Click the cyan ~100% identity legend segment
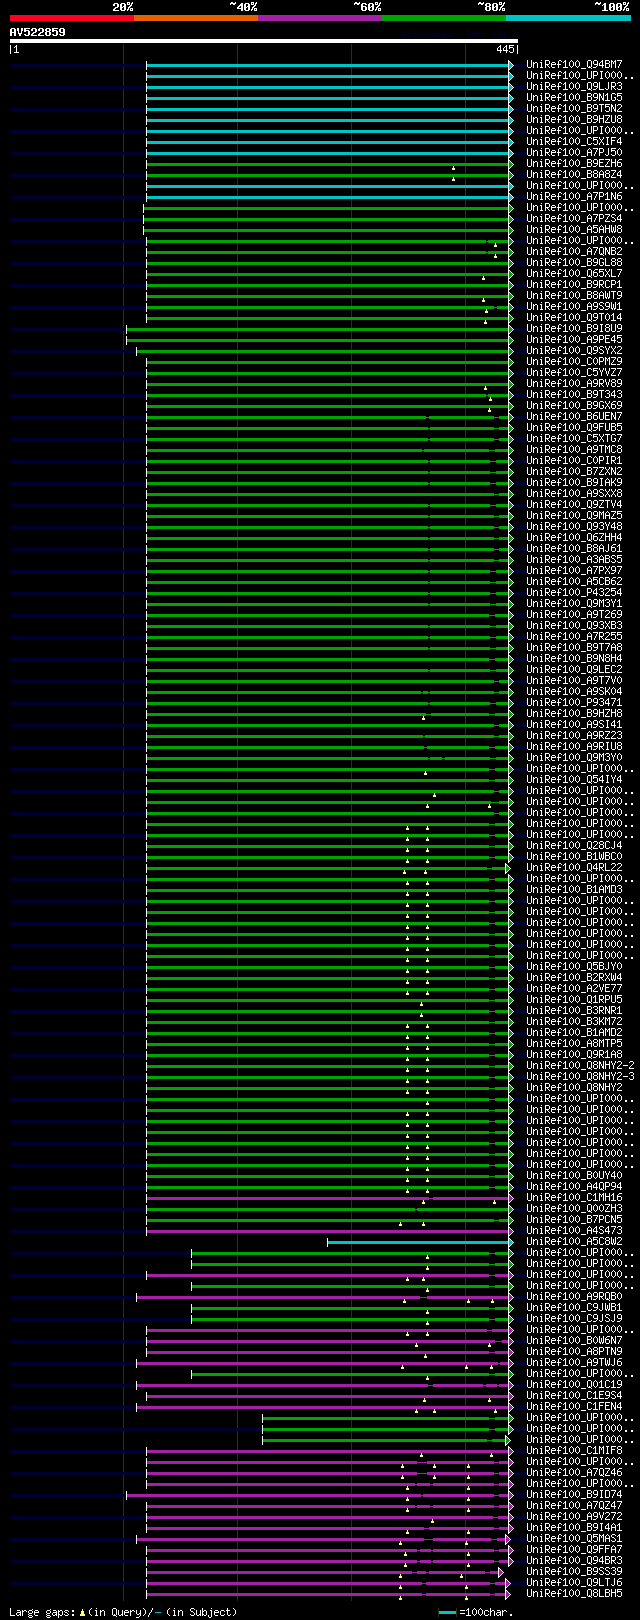 pyautogui.click(x=568, y=18)
